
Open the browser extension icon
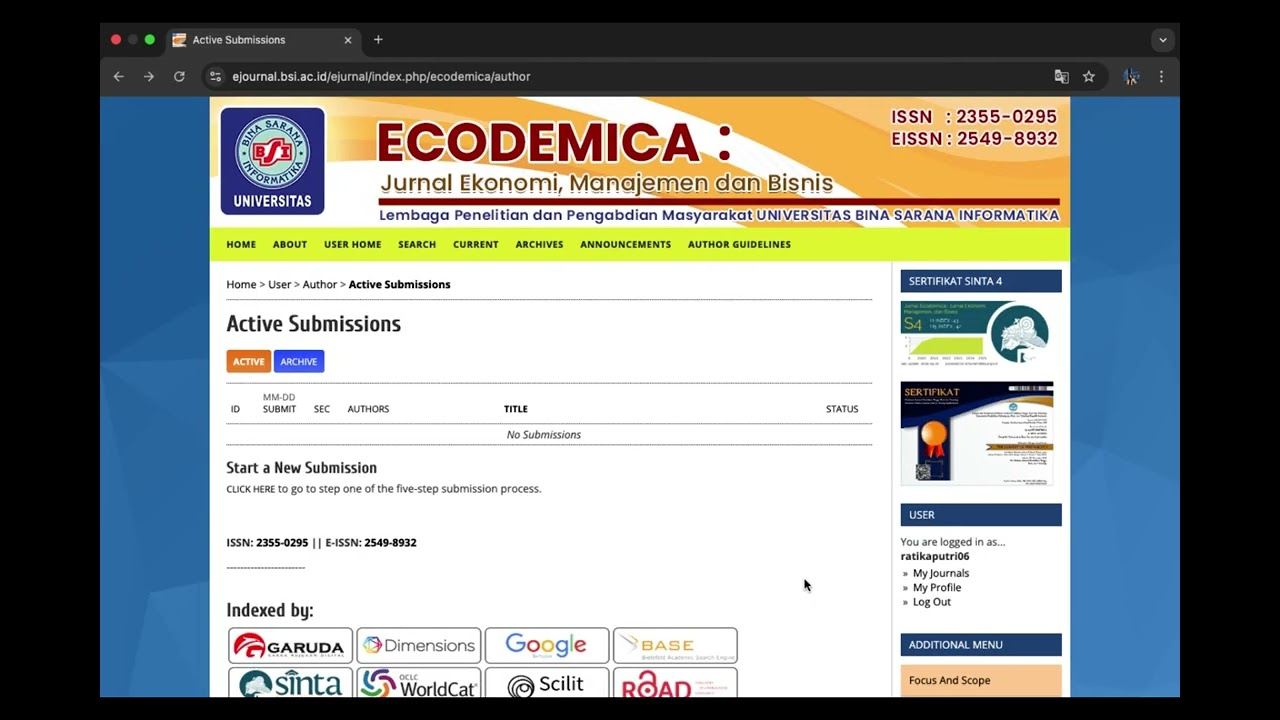1131,76
